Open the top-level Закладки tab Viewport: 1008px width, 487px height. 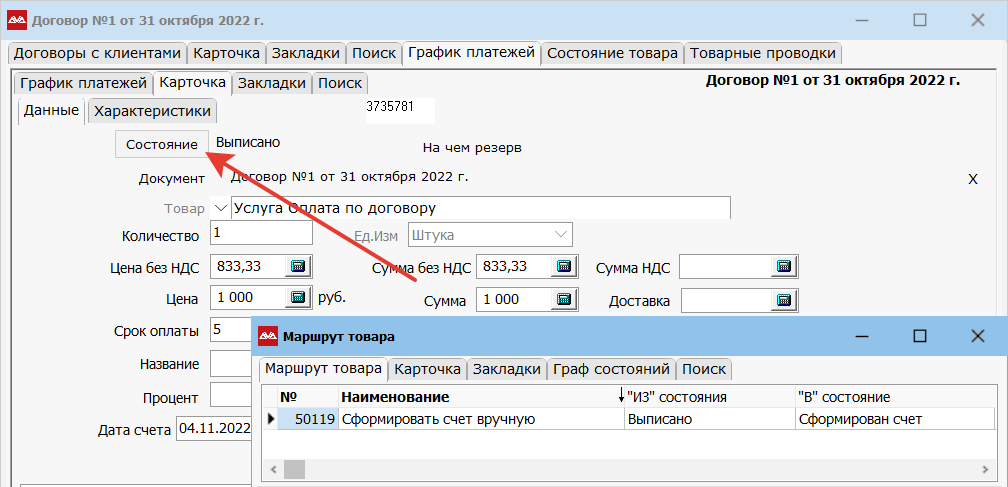point(306,53)
